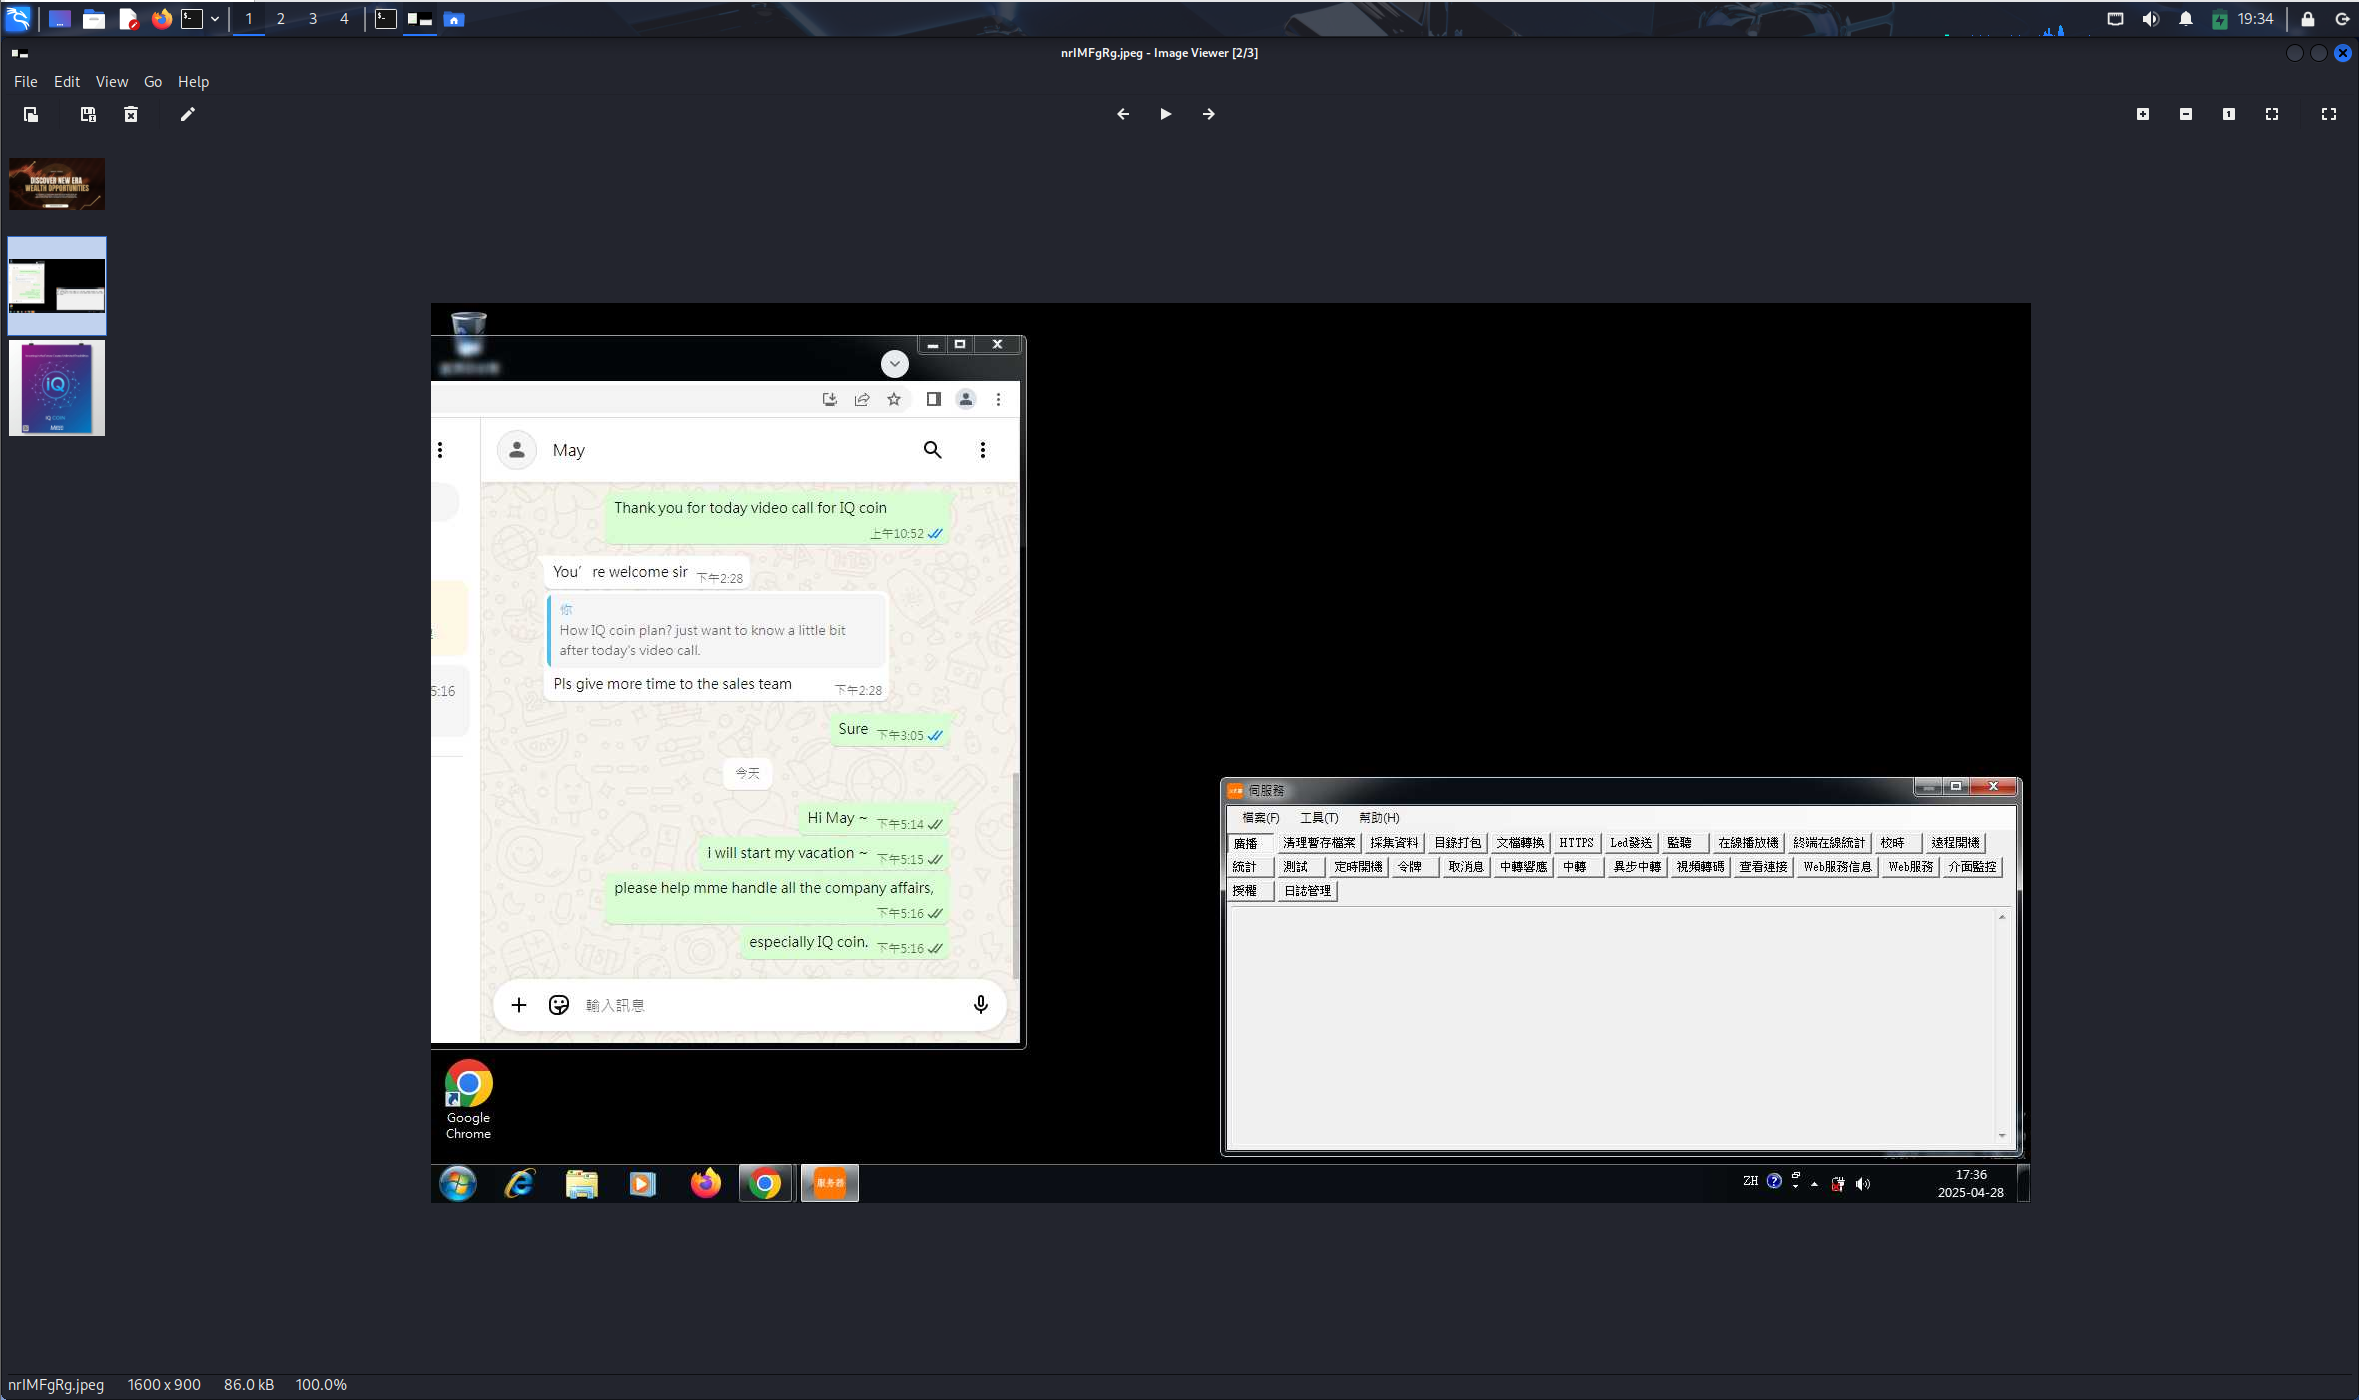Image resolution: width=2359 pixels, height=1400 pixels.
Task: Fit image to window icon
Action: [2272, 114]
